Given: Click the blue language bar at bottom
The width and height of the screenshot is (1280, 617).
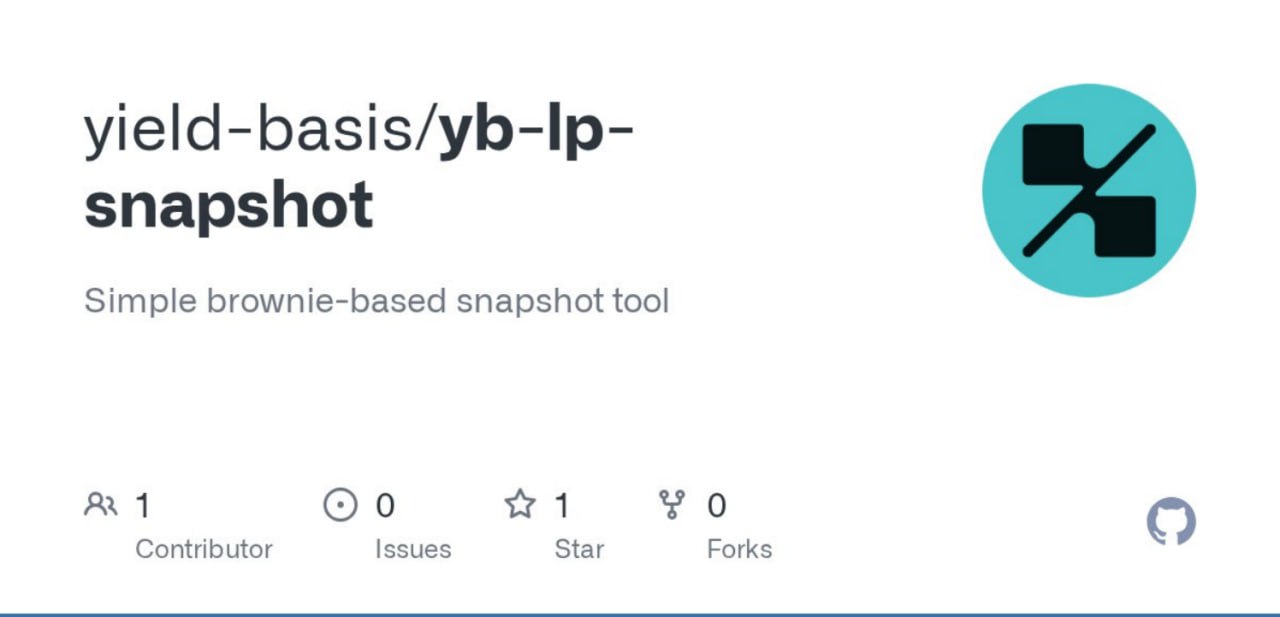Looking at the screenshot, I should [x=640, y=614].
